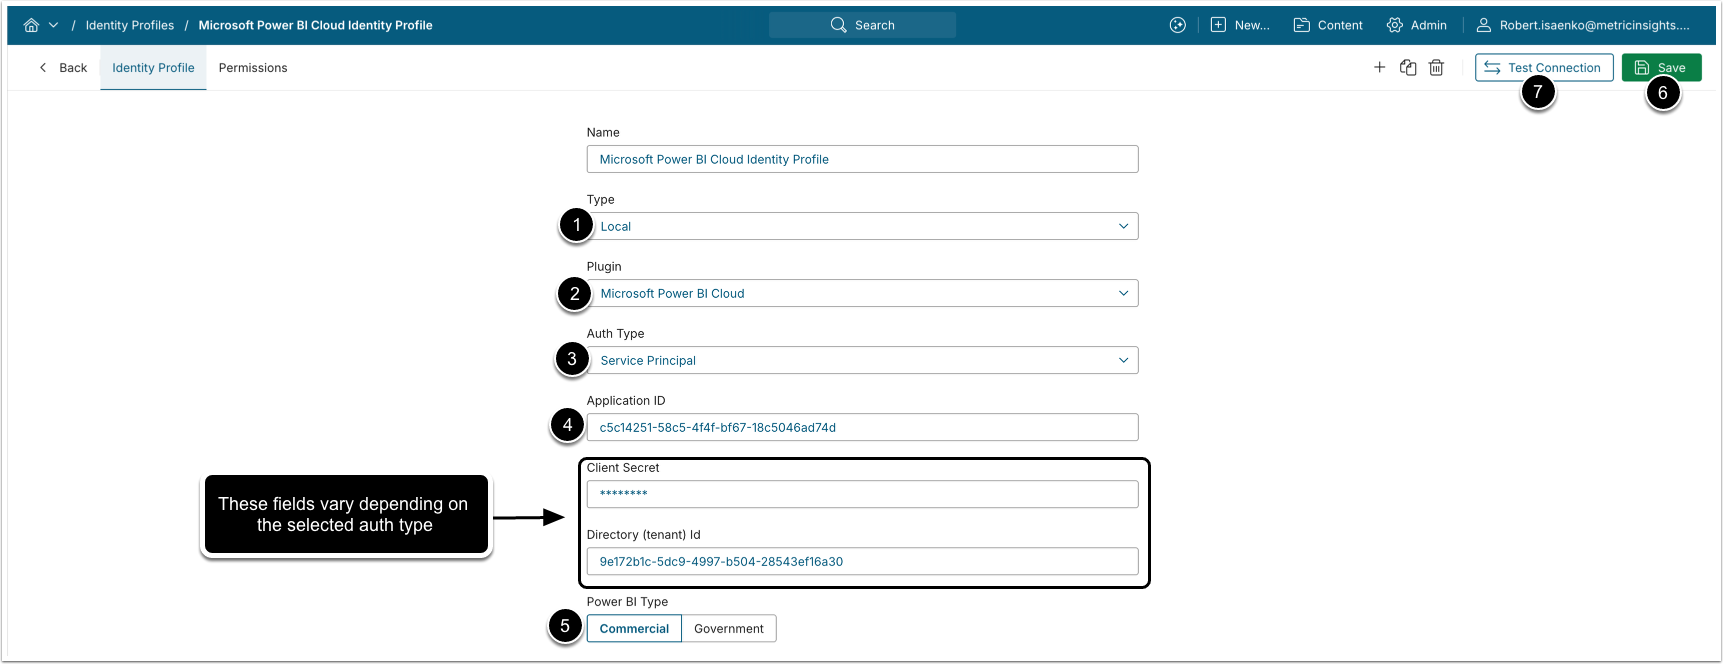Open the face icon in header
Image resolution: width=1723 pixels, height=664 pixels.
1177,25
